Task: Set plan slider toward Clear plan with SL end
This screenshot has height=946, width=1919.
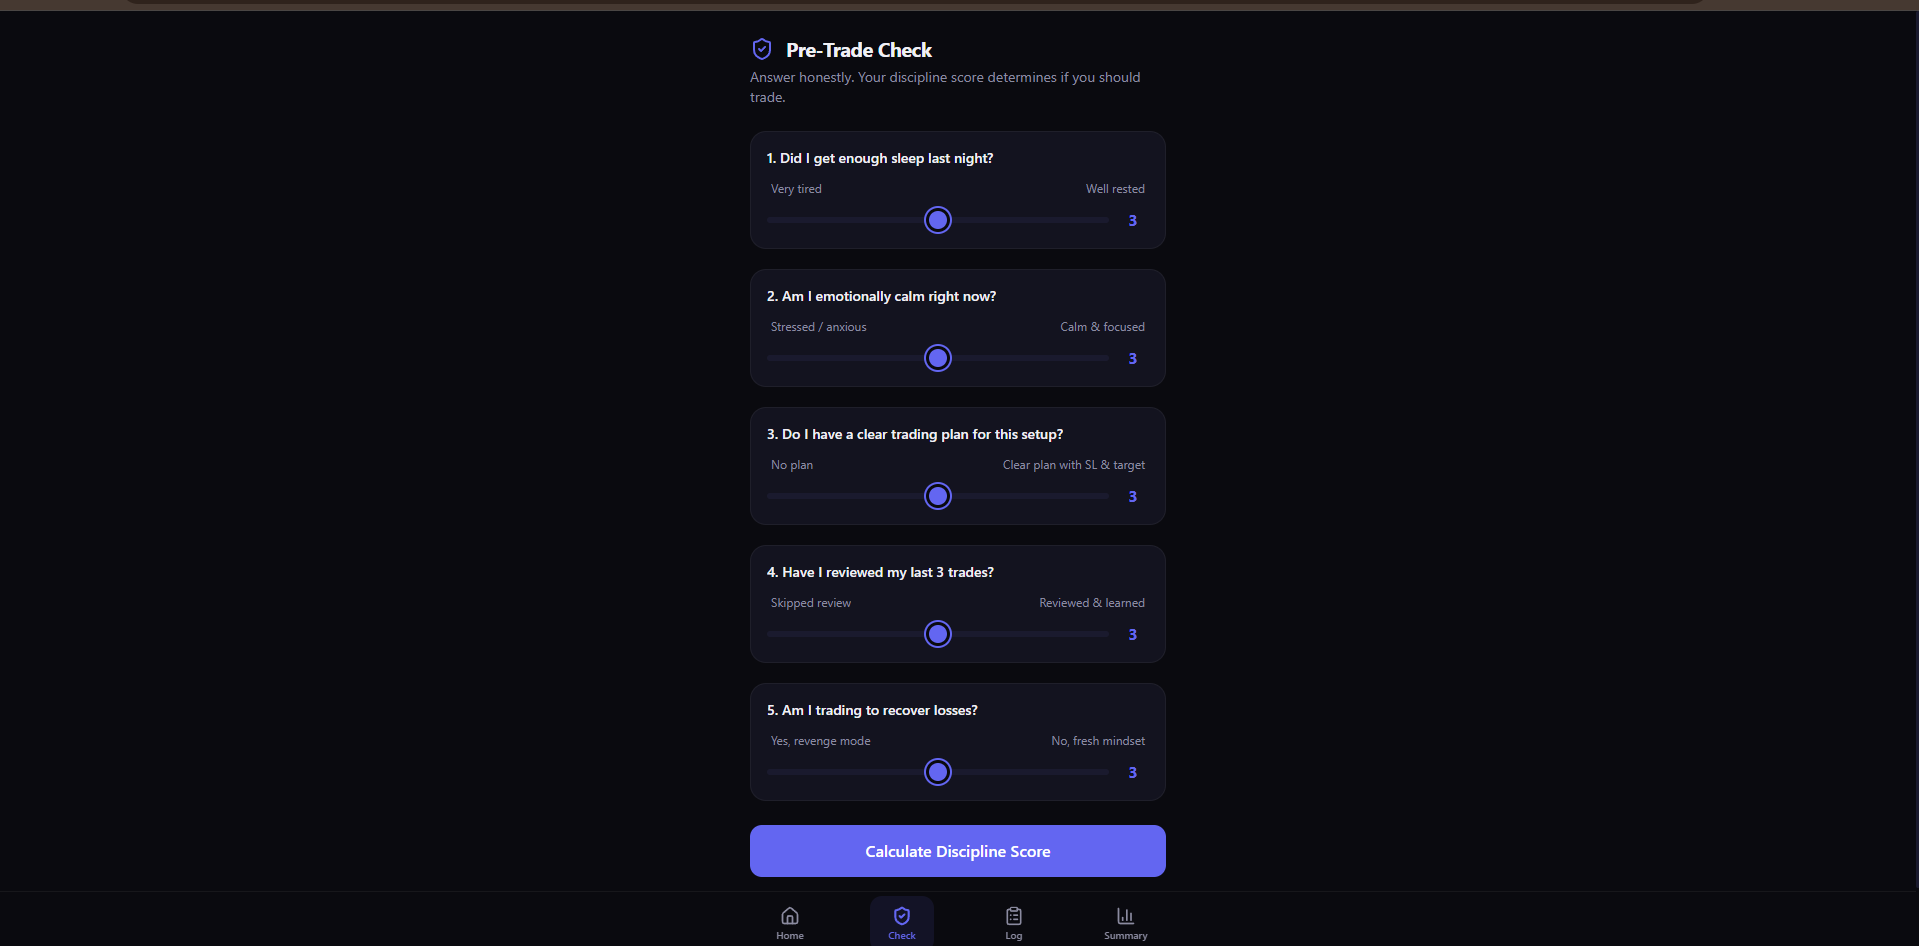Action: click(x=1095, y=496)
